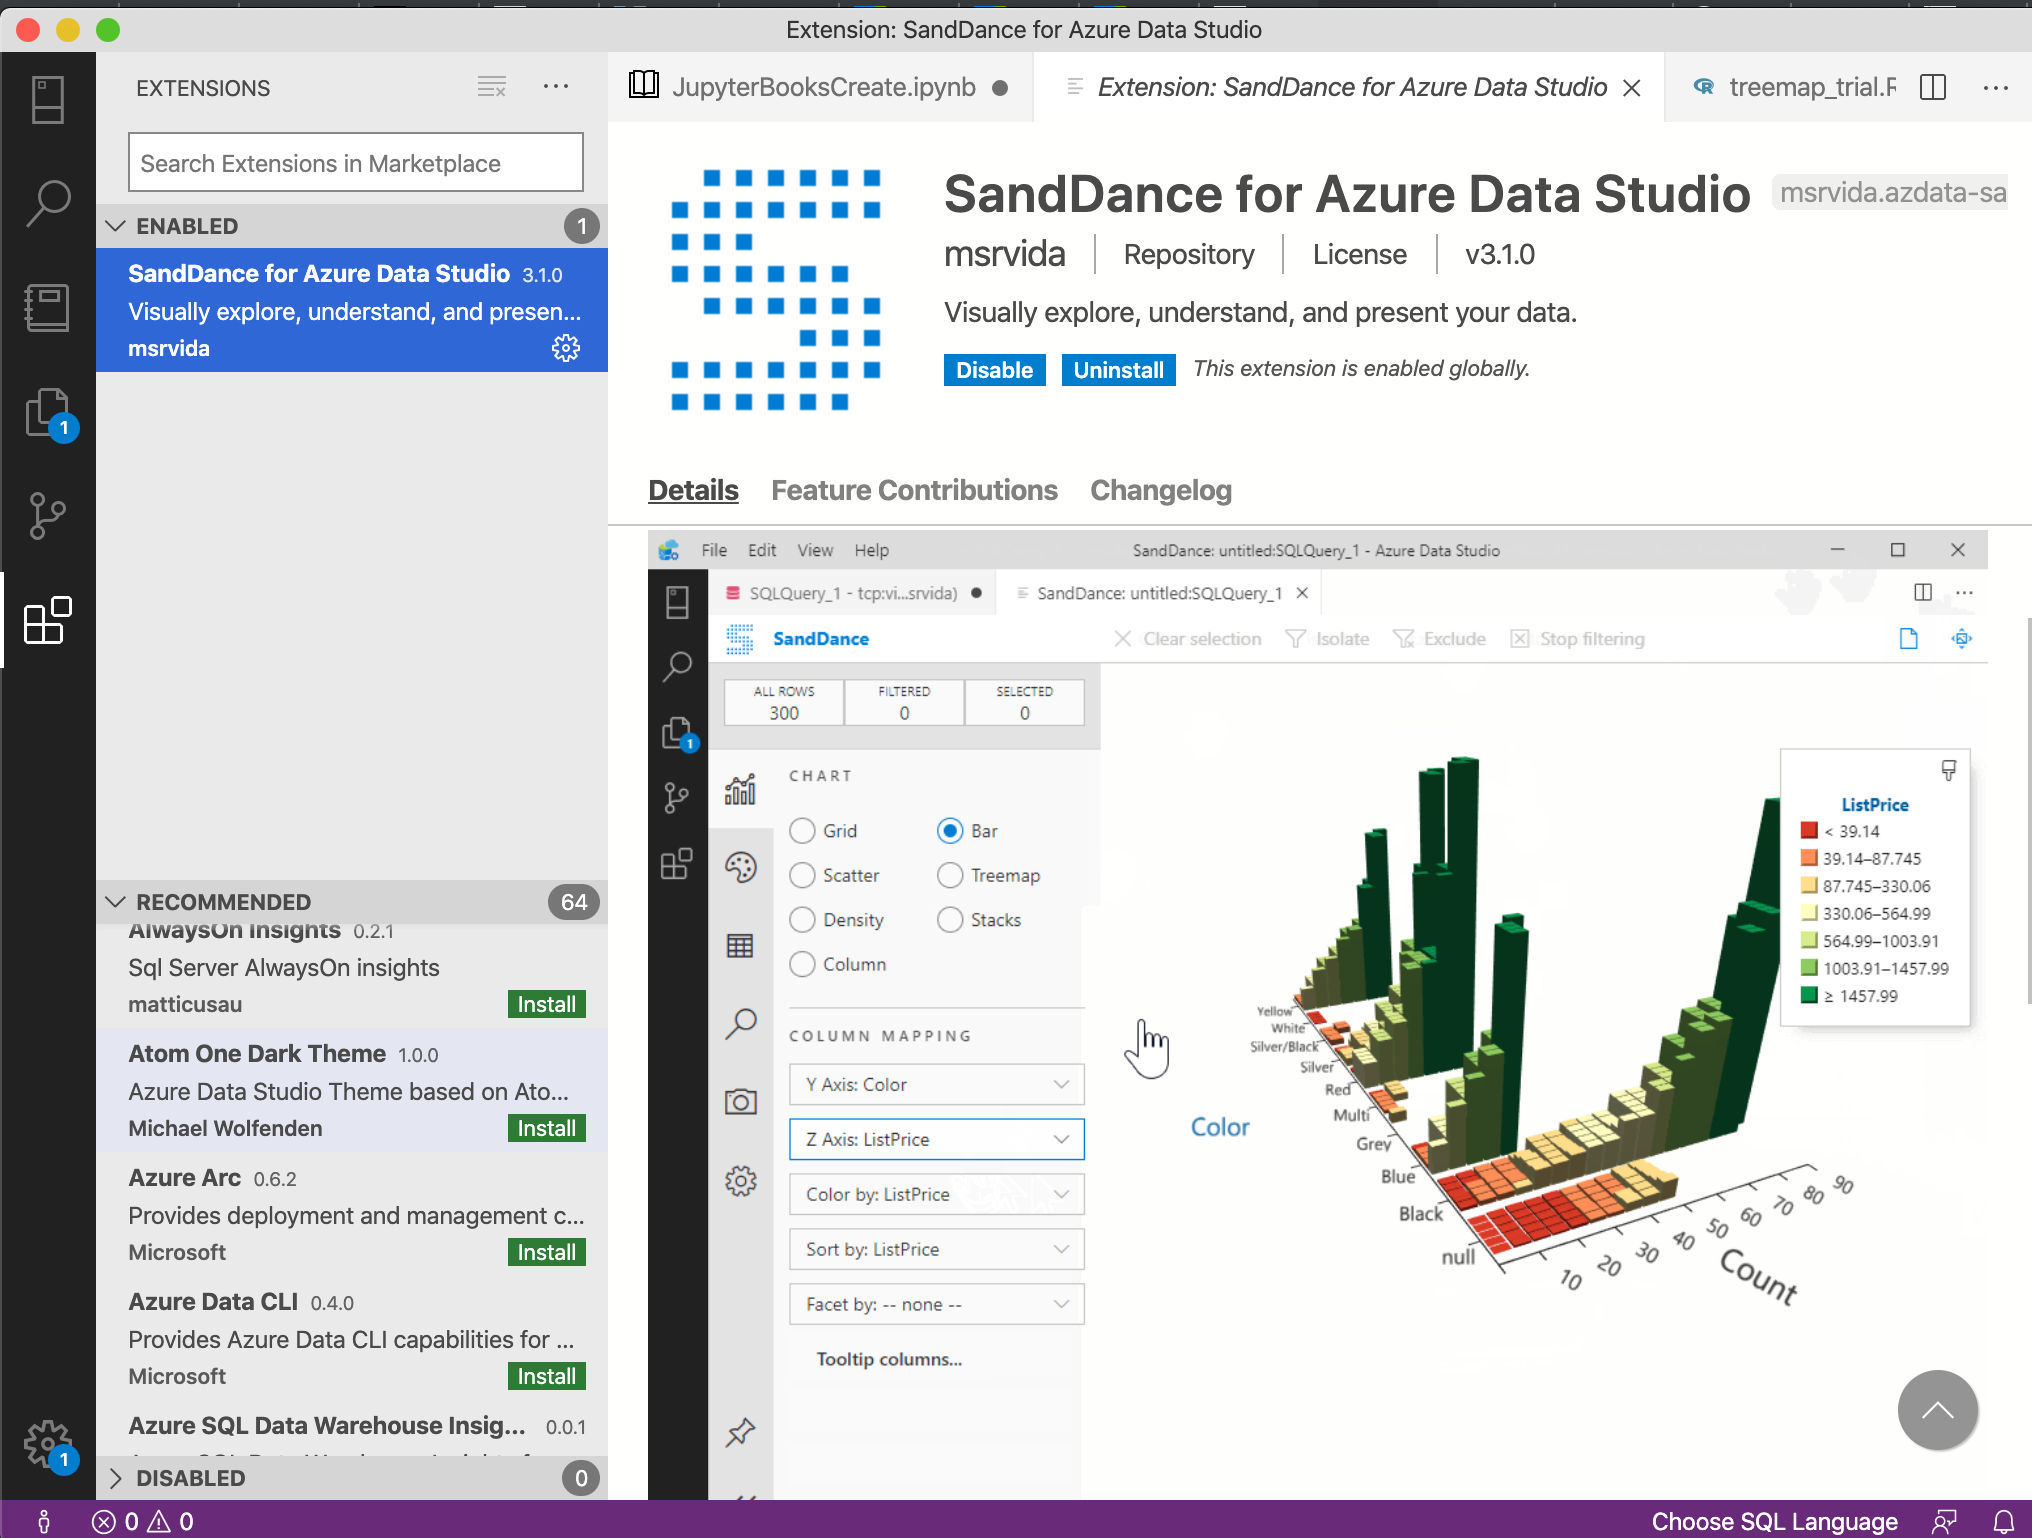Click the SandDance chart panel icon
The height and width of the screenshot is (1538, 2032).
click(740, 789)
